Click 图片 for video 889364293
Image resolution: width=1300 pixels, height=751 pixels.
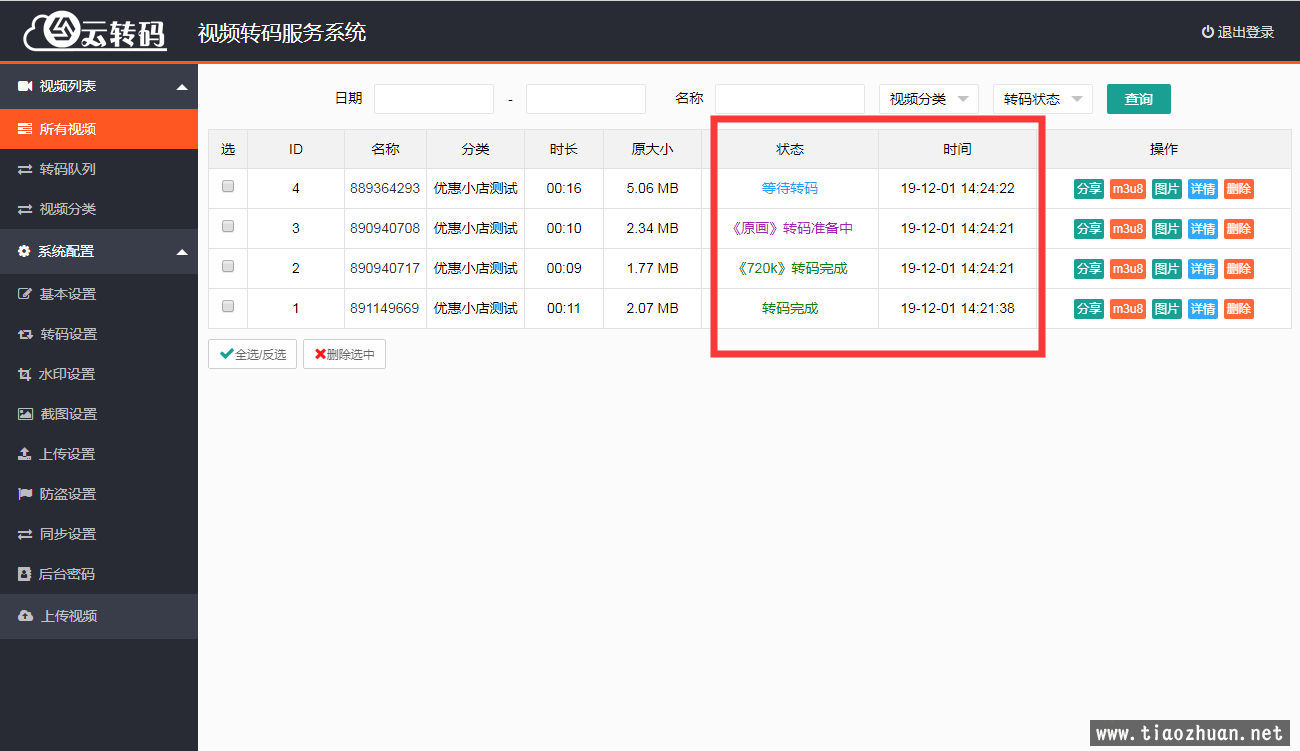pos(1167,188)
